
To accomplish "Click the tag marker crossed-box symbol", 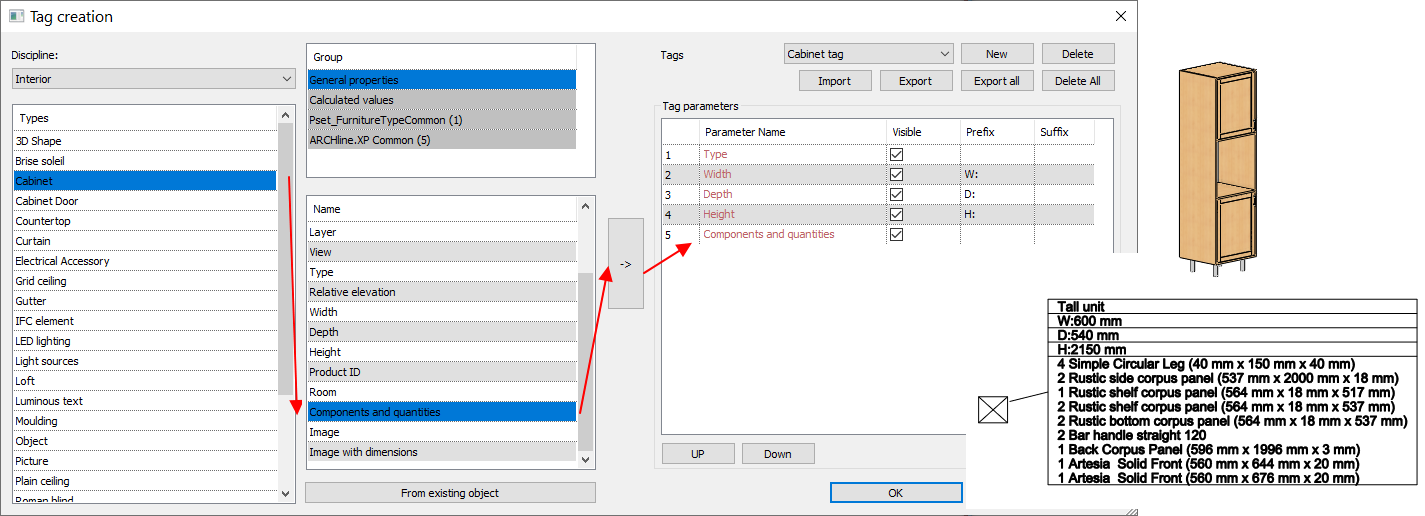I will tap(992, 410).
